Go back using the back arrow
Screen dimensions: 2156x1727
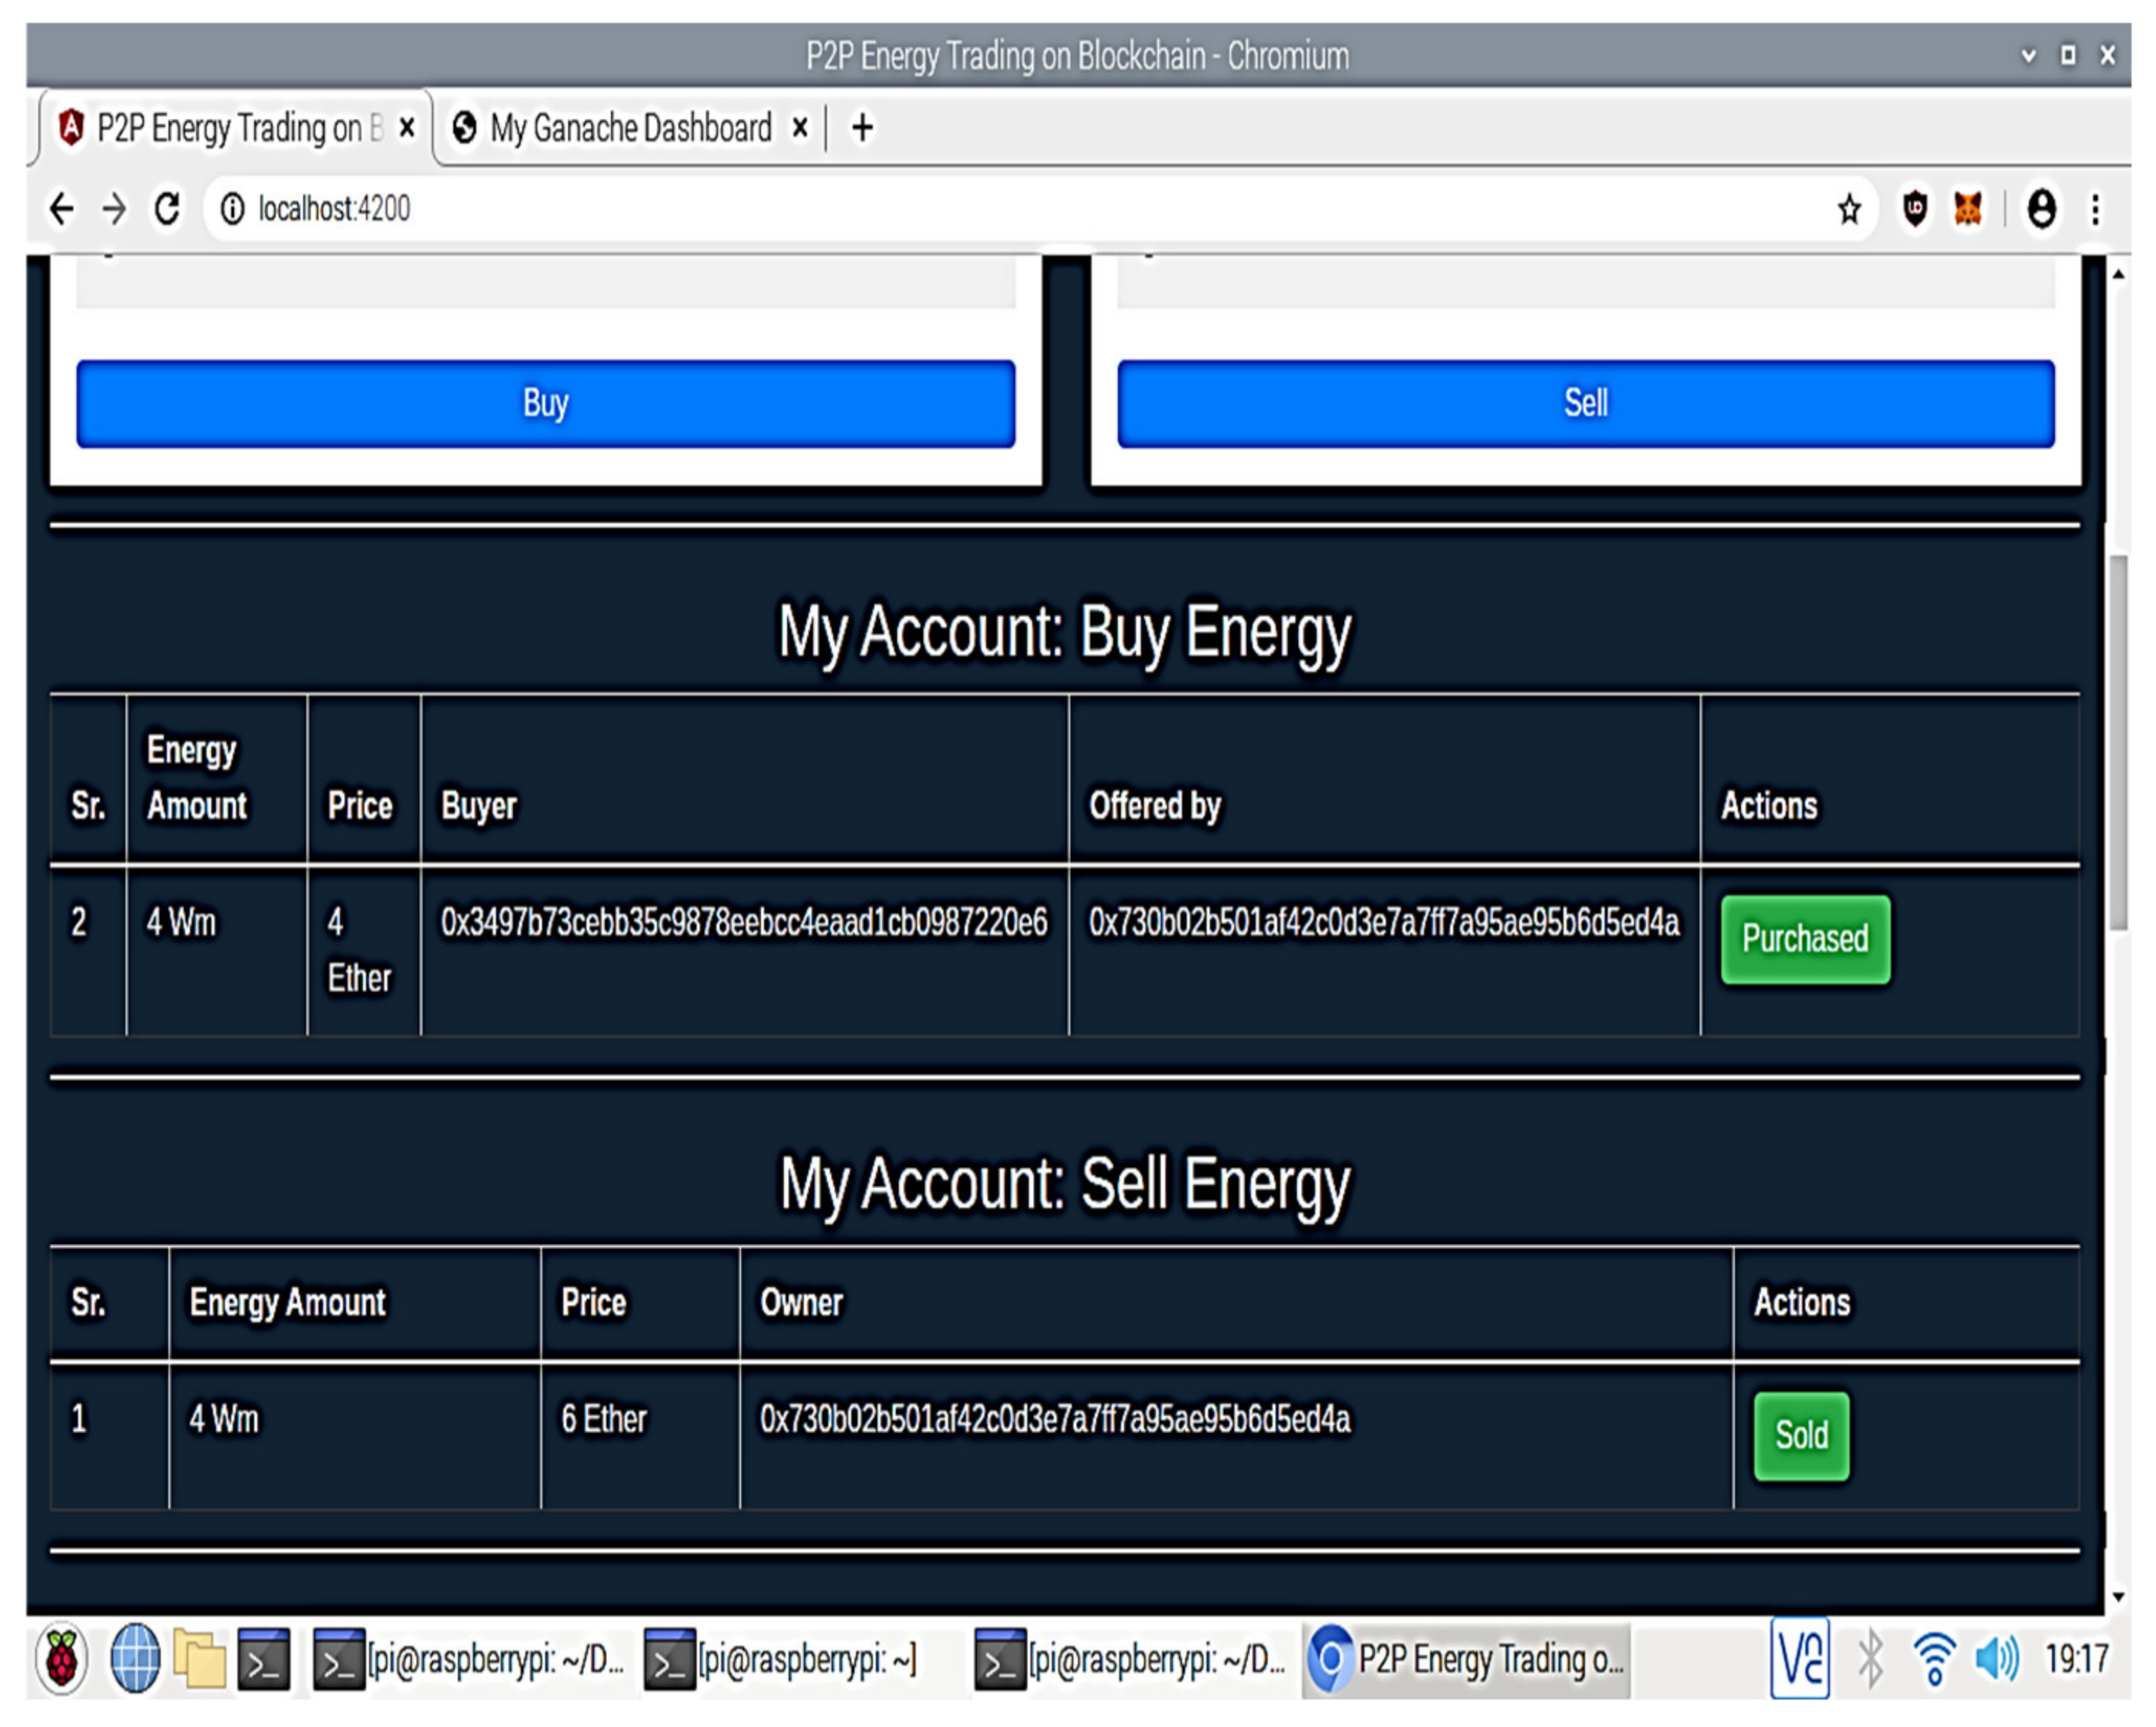pyautogui.click(x=62, y=209)
